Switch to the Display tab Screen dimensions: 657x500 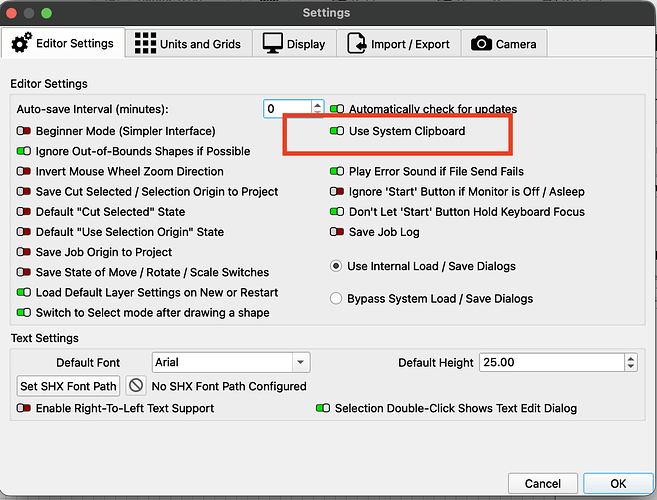coord(294,44)
